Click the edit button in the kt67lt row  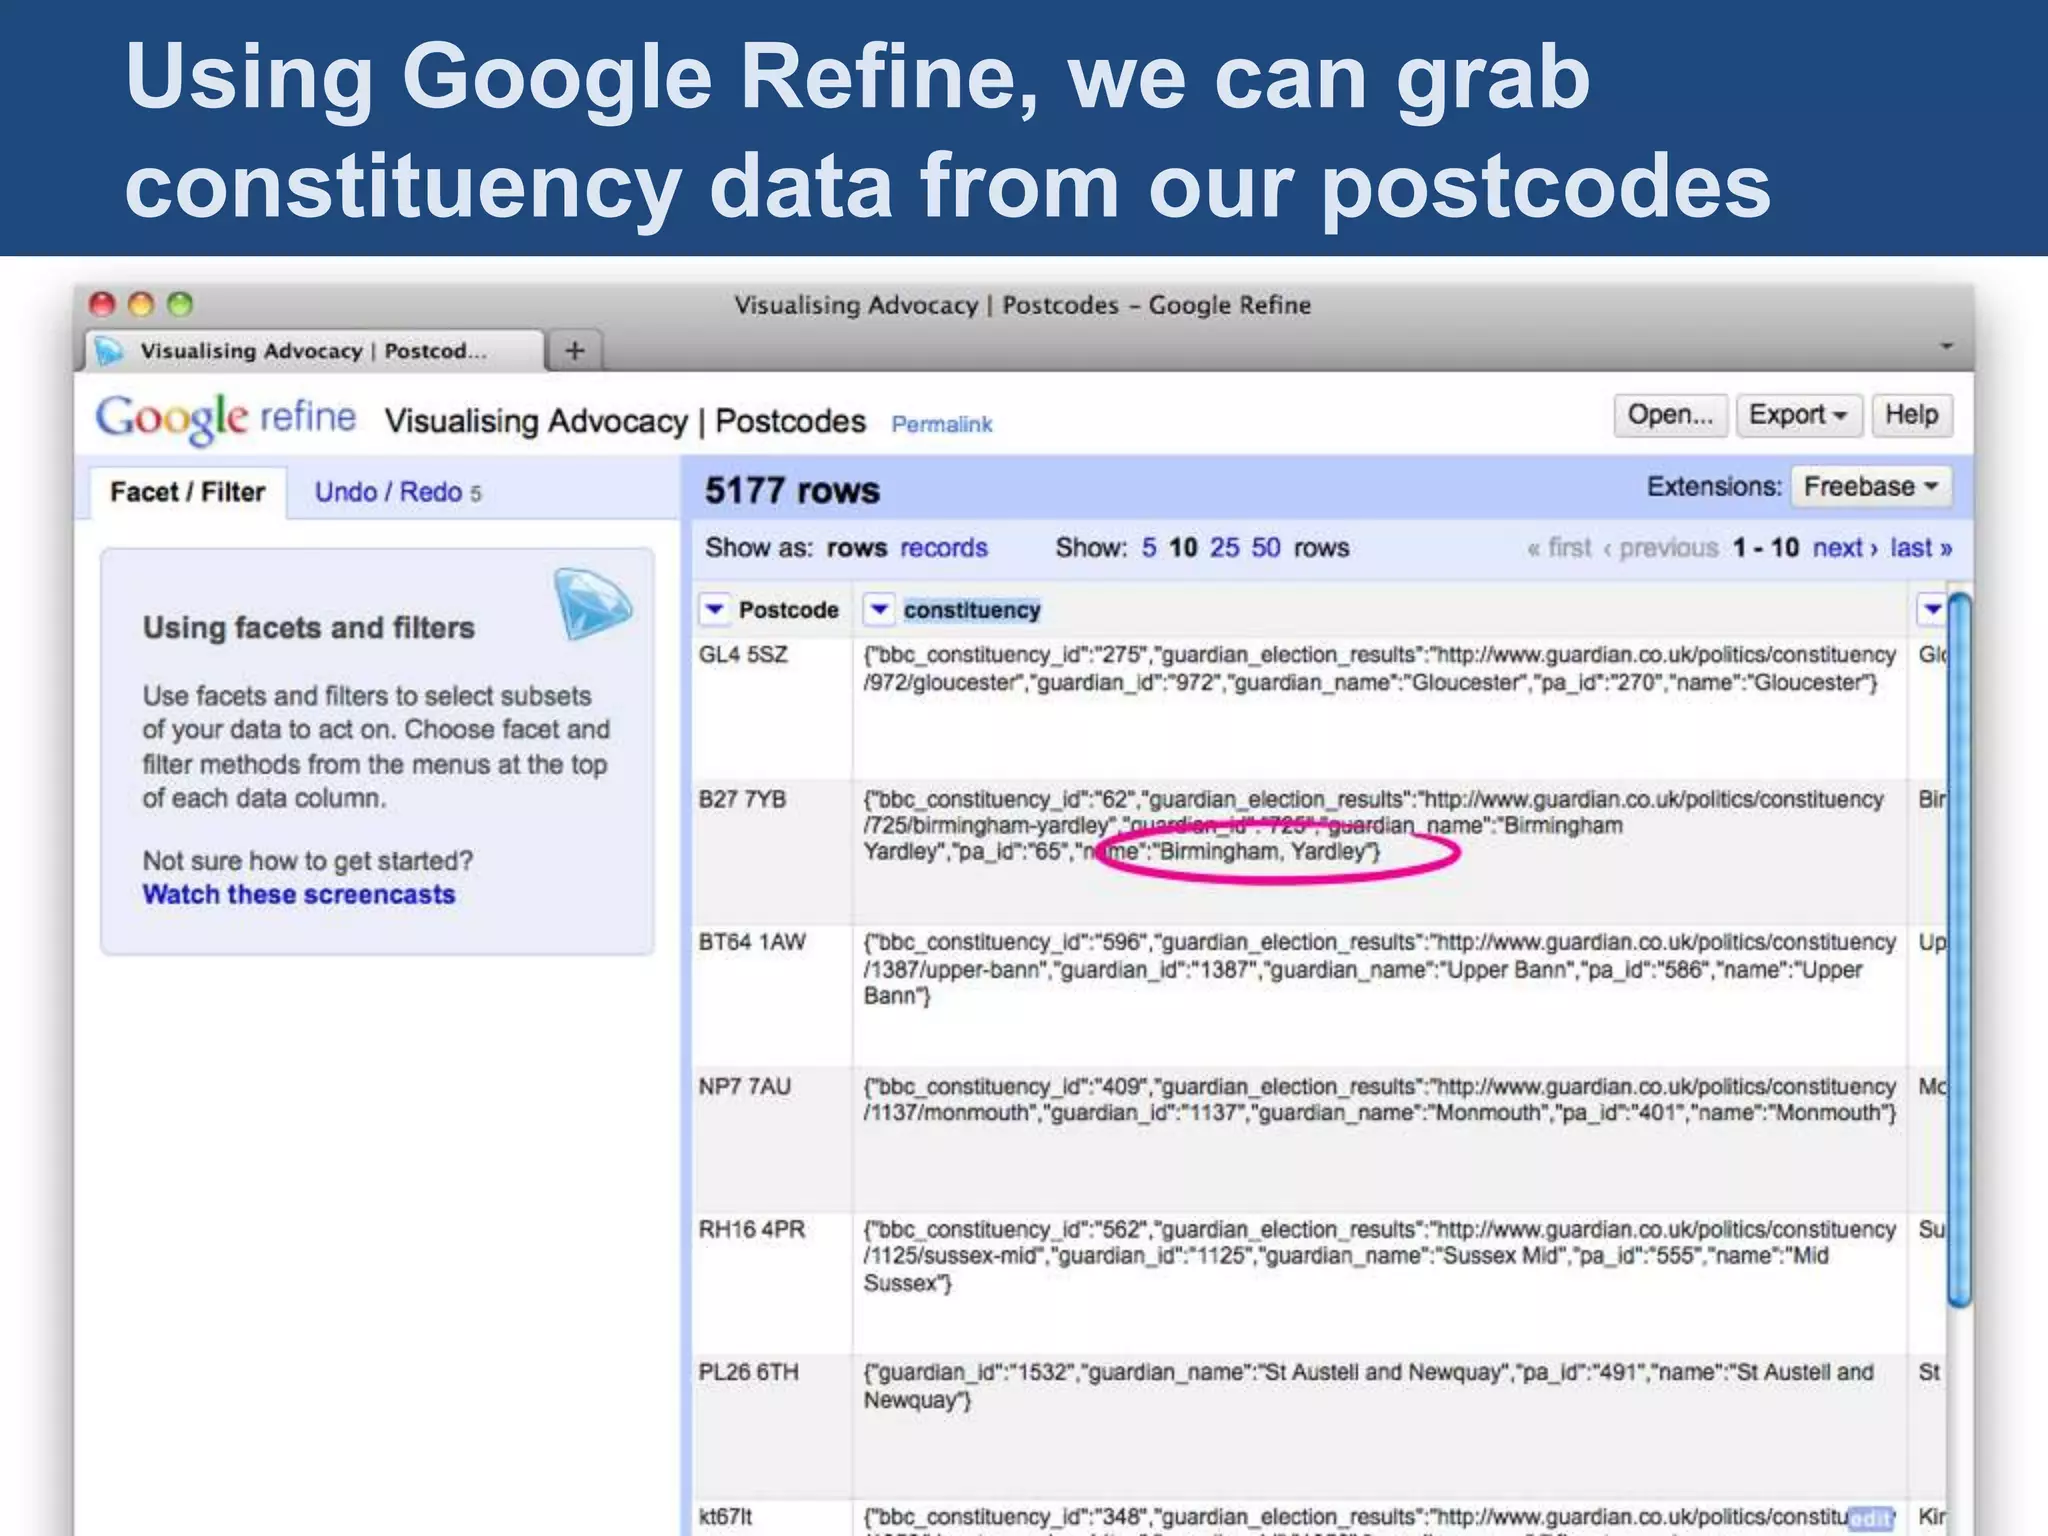[x=1870, y=1518]
